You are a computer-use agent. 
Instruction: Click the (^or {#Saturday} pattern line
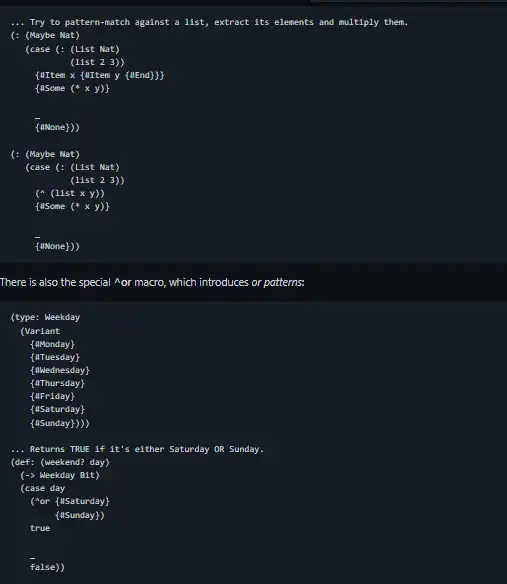(70, 501)
